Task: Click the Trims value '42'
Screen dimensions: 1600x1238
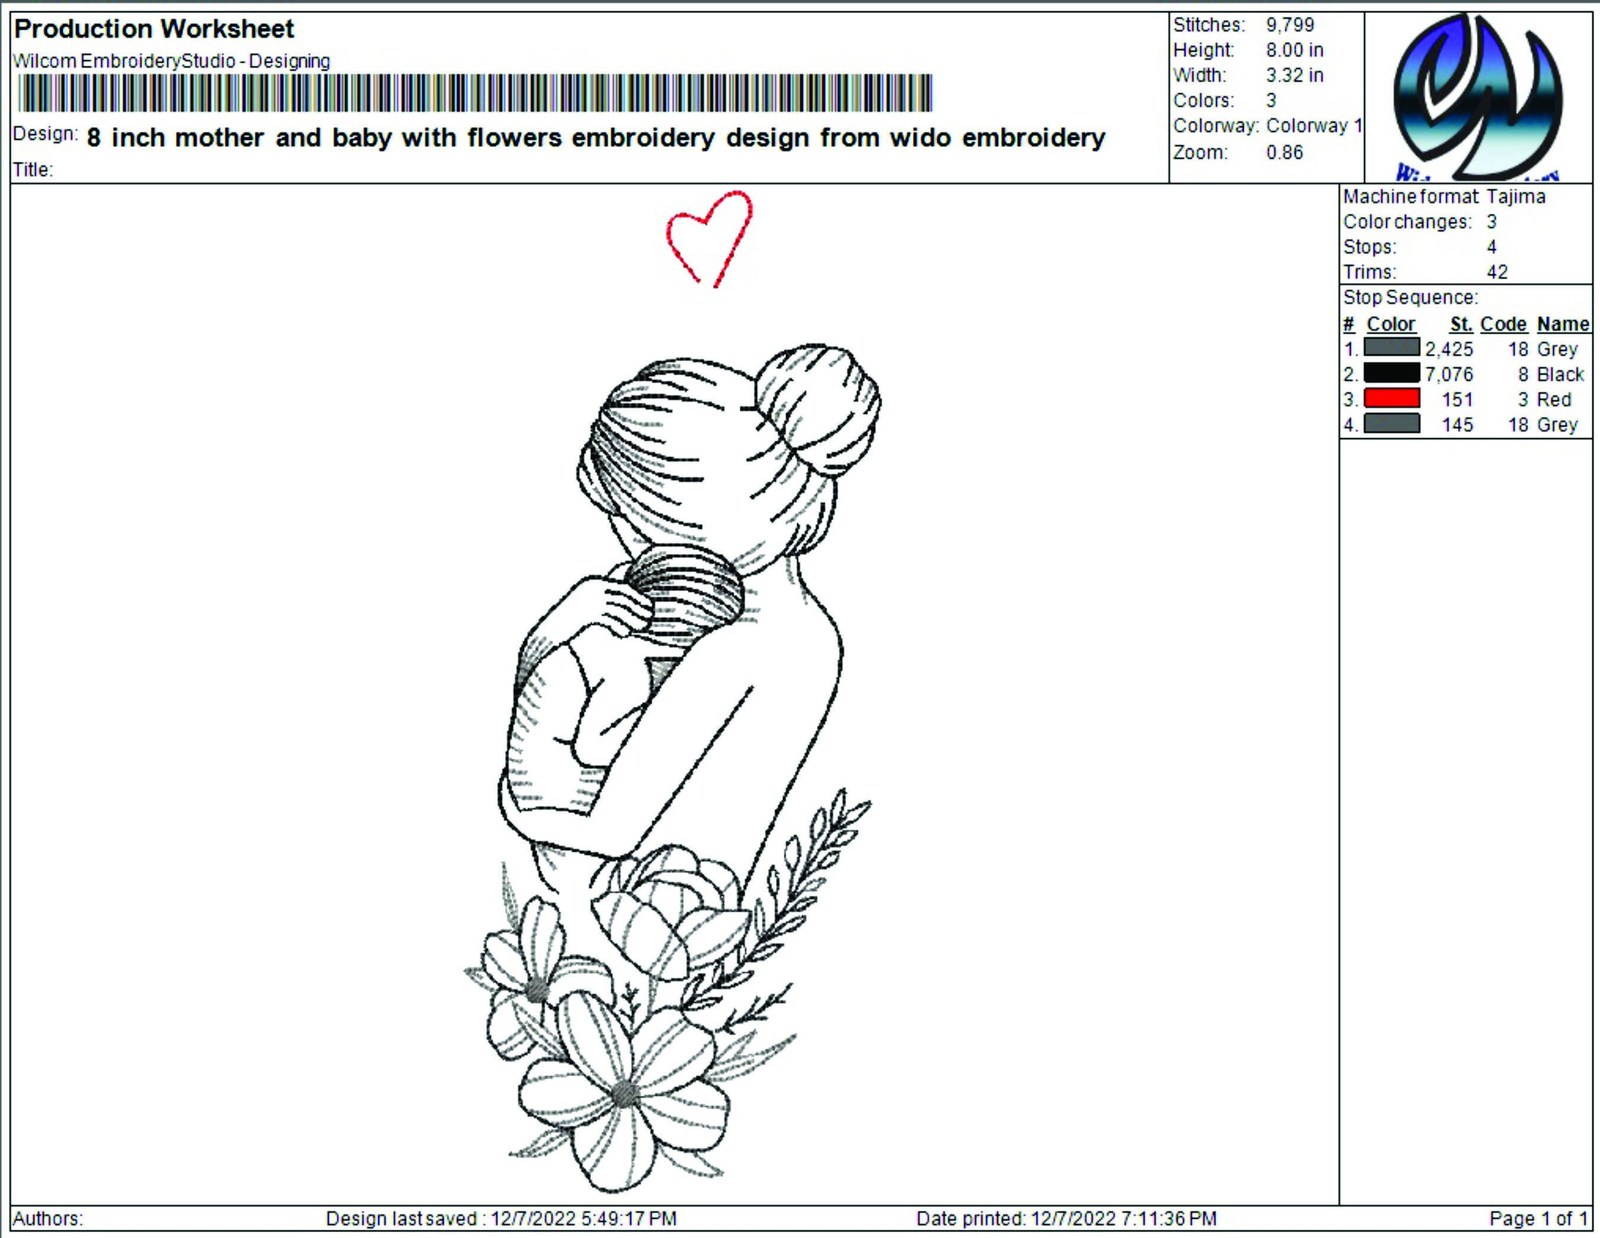Action: [1497, 272]
